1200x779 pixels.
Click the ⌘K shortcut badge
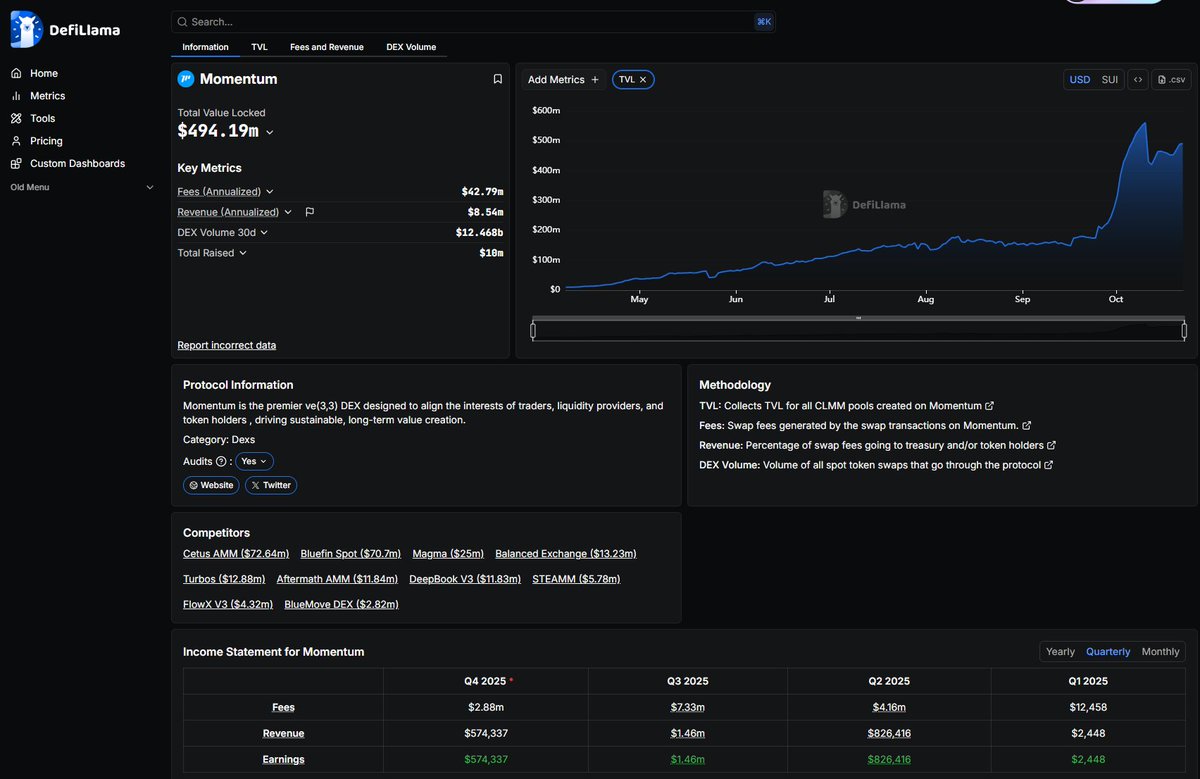[x=764, y=22]
